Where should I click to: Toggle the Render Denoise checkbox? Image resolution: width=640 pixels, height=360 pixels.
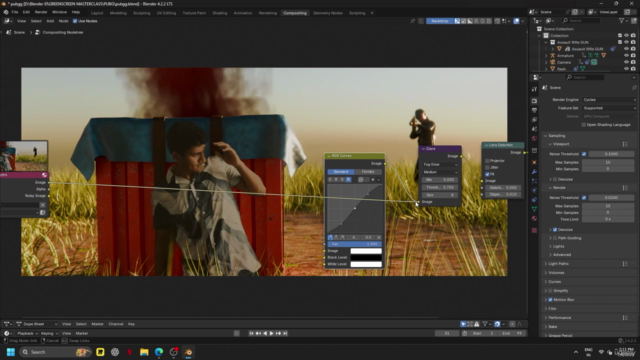(x=555, y=230)
